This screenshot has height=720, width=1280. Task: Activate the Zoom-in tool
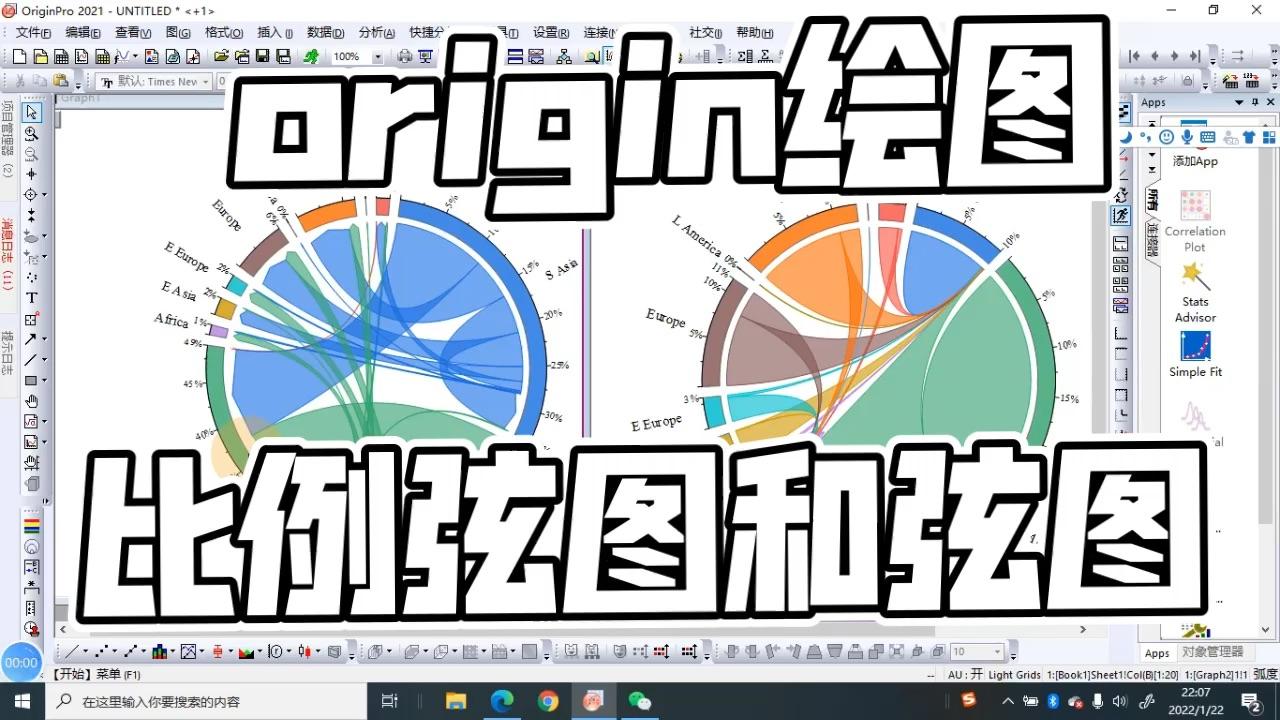(31, 133)
